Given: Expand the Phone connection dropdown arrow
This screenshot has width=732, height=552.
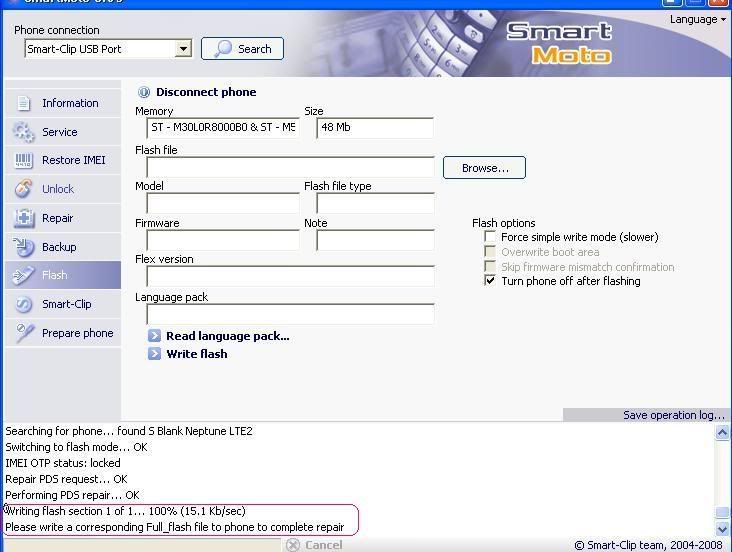Looking at the screenshot, I should tap(183, 49).
